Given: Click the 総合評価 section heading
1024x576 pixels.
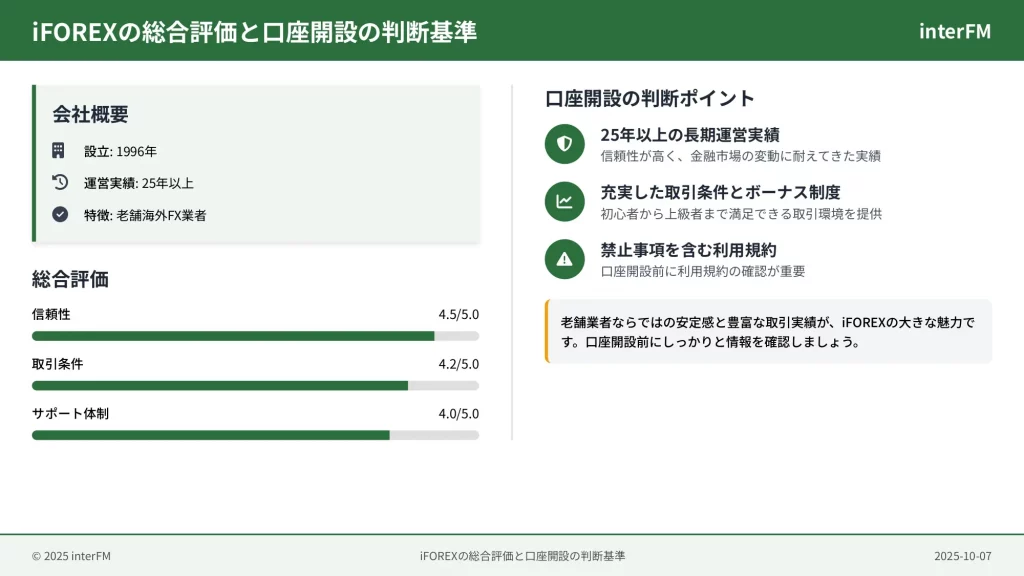Looking at the screenshot, I should point(70,279).
